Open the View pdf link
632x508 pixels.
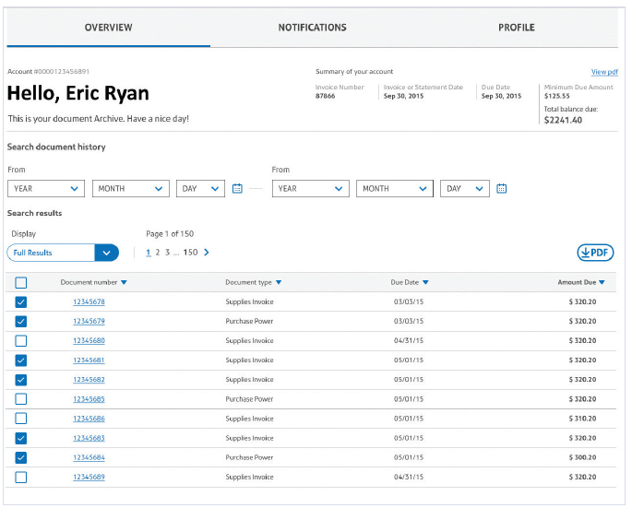click(604, 72)
